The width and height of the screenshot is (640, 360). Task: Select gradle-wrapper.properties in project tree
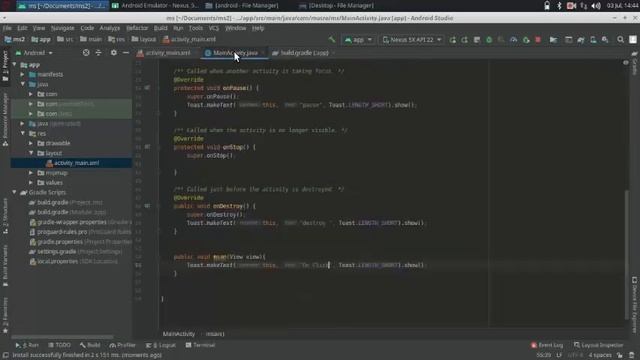[72, 222]
